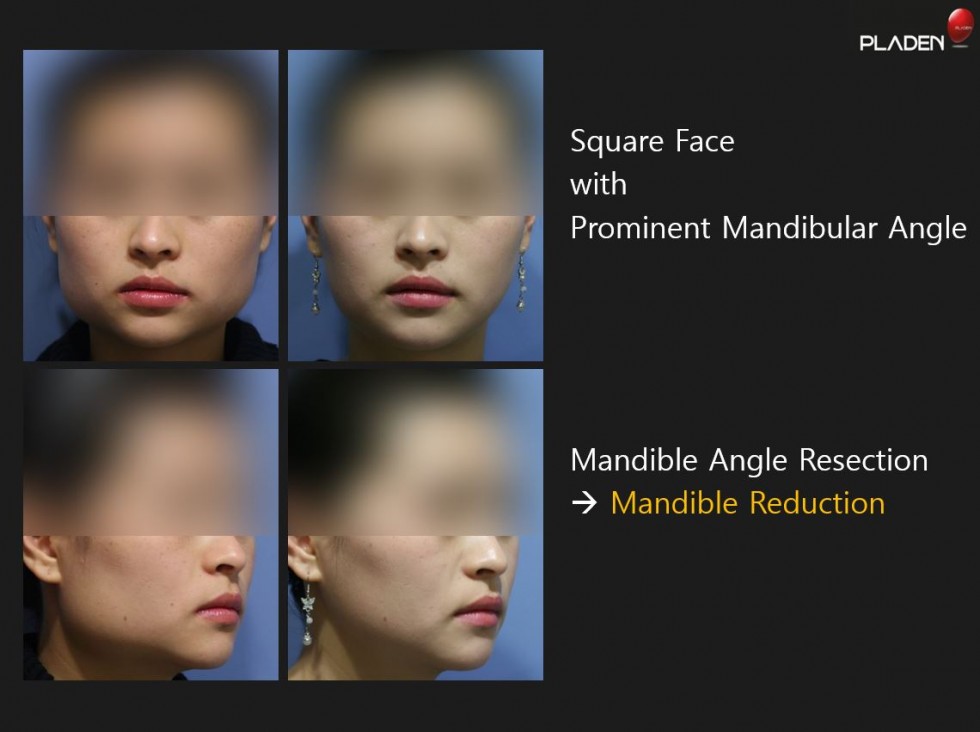Click the ear in the bottom-left profile photo
The width and height of the screenshot is (980, 732).
41,558
